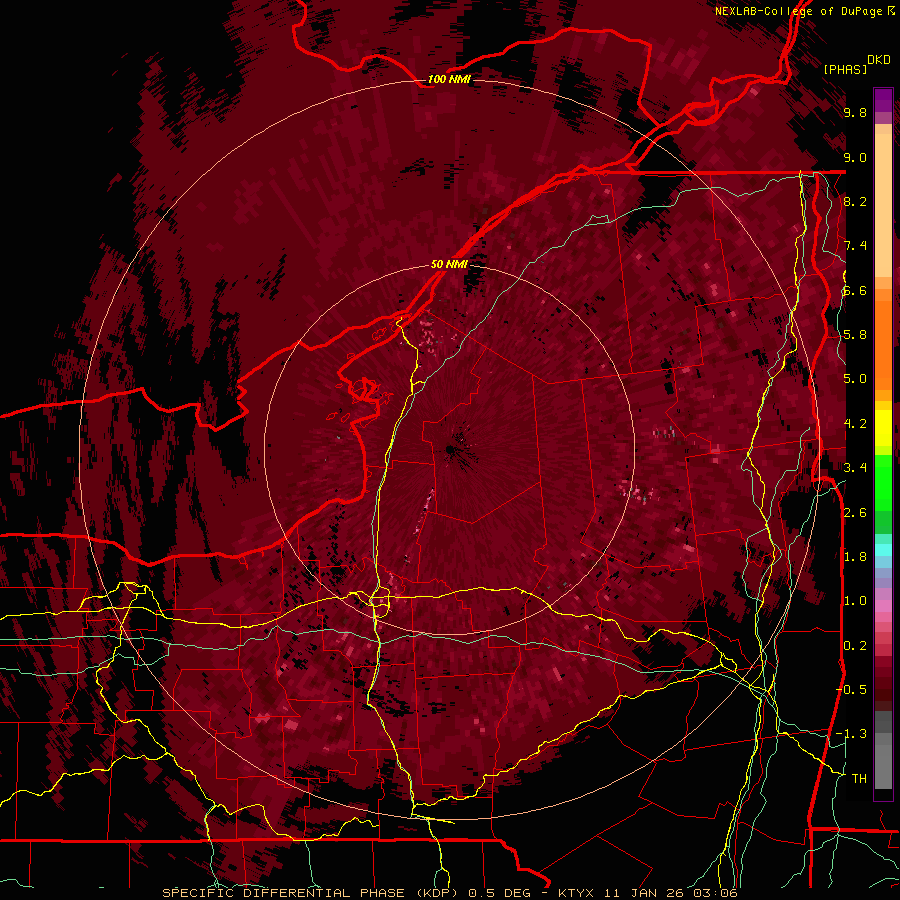Image resolution: width=900 pixels, height=900 pixels.
Task: Click the 1.0 scale value
Action: point(855,601)
